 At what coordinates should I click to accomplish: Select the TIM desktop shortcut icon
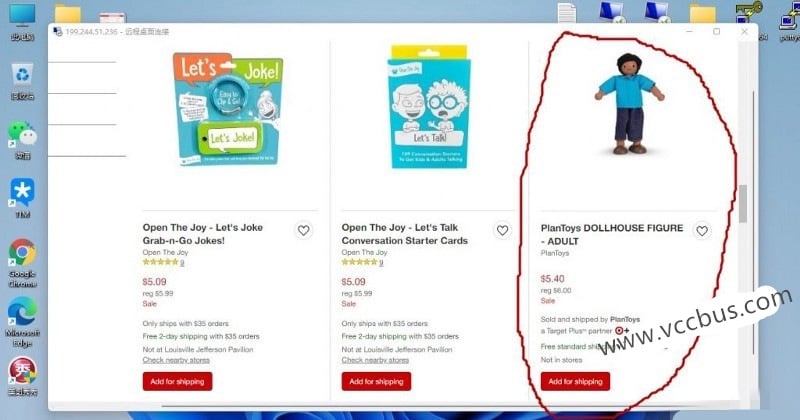point(22,199)
